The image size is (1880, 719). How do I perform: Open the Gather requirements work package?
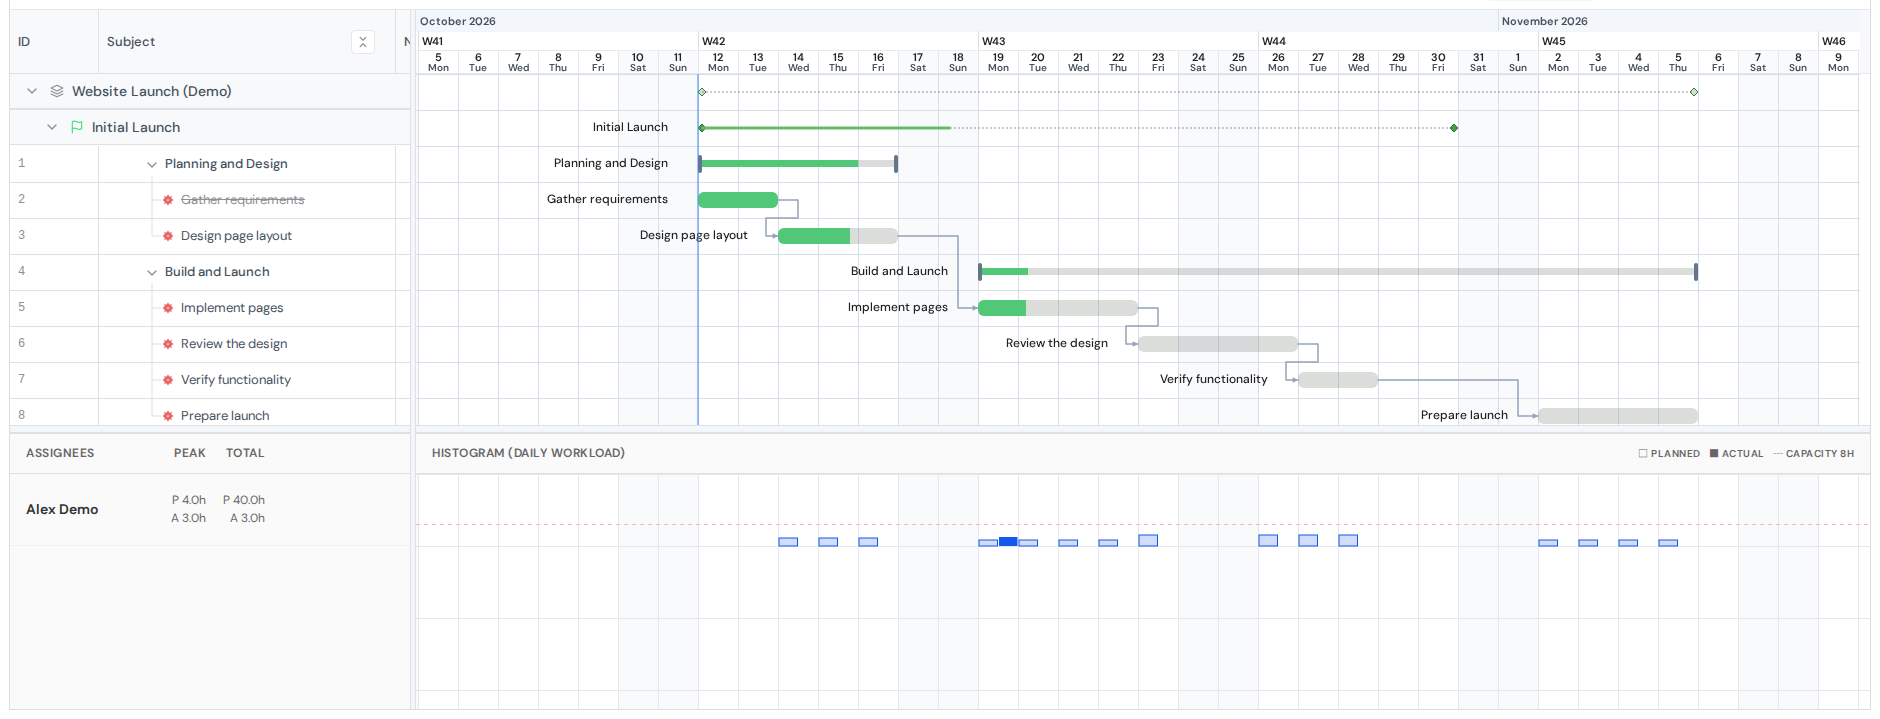[x=242, y=200]
